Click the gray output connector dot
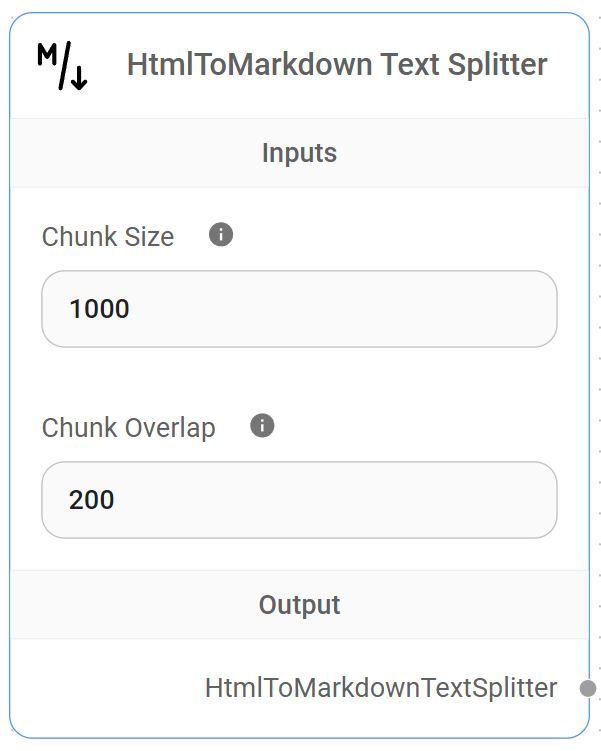Screen dimensions: 601x751 click(x=588, y=688)
